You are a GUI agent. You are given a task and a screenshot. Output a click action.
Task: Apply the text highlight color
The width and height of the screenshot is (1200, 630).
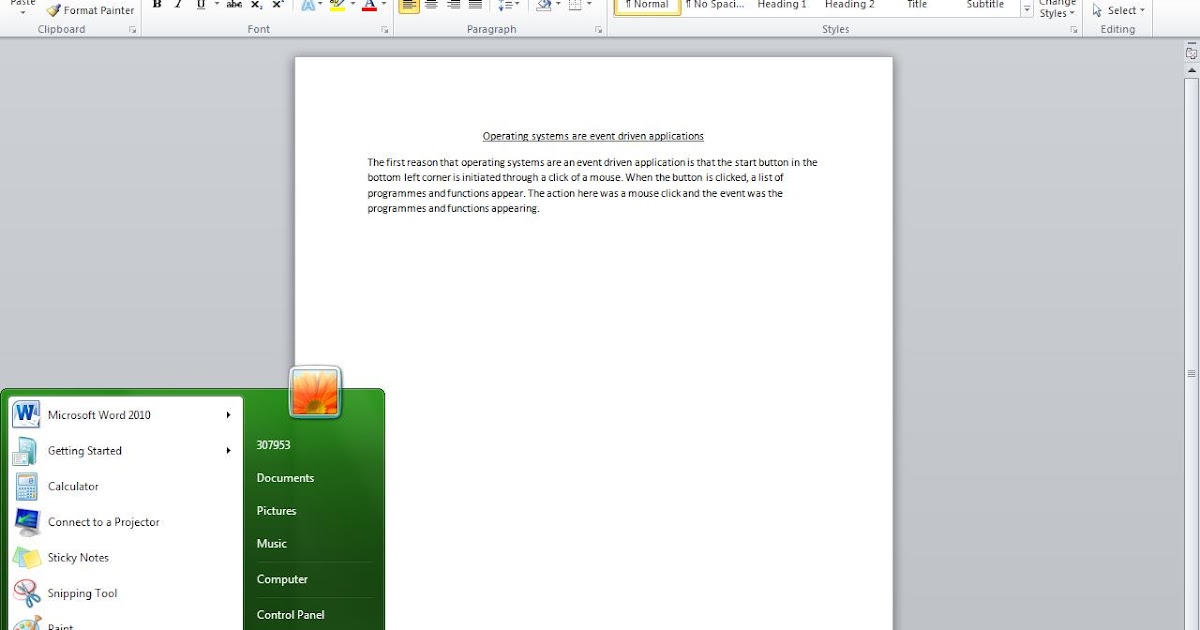(x=337, y=5)
